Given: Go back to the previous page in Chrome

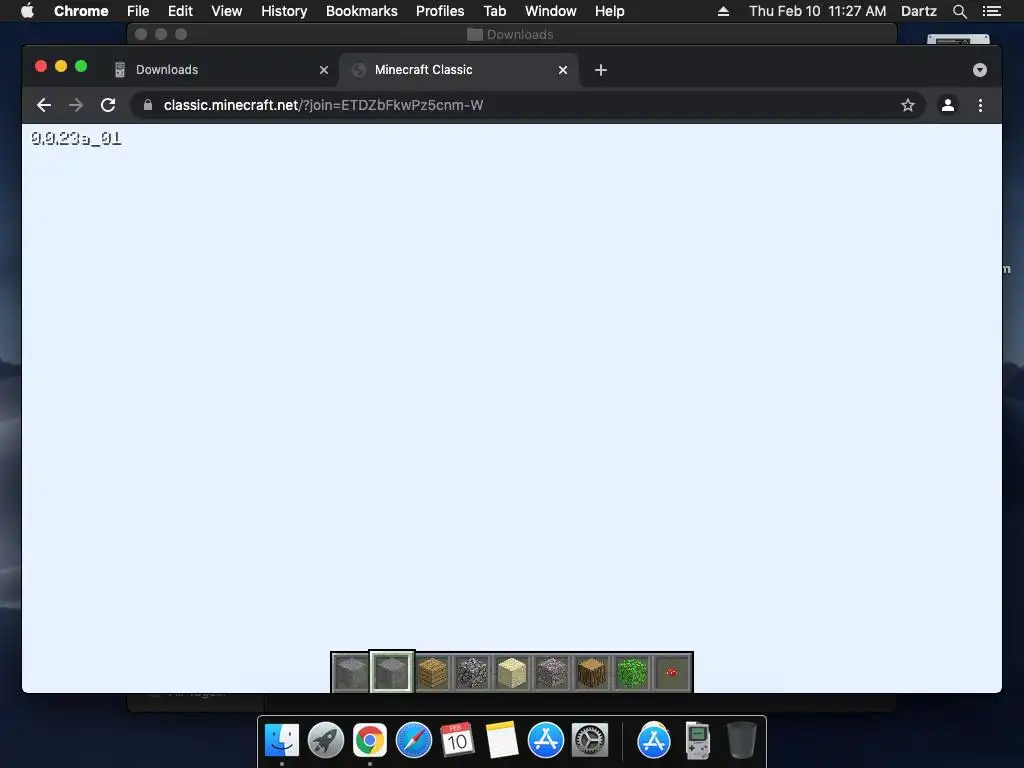Looking at the screenshot, I should click(x=44, y=105).
